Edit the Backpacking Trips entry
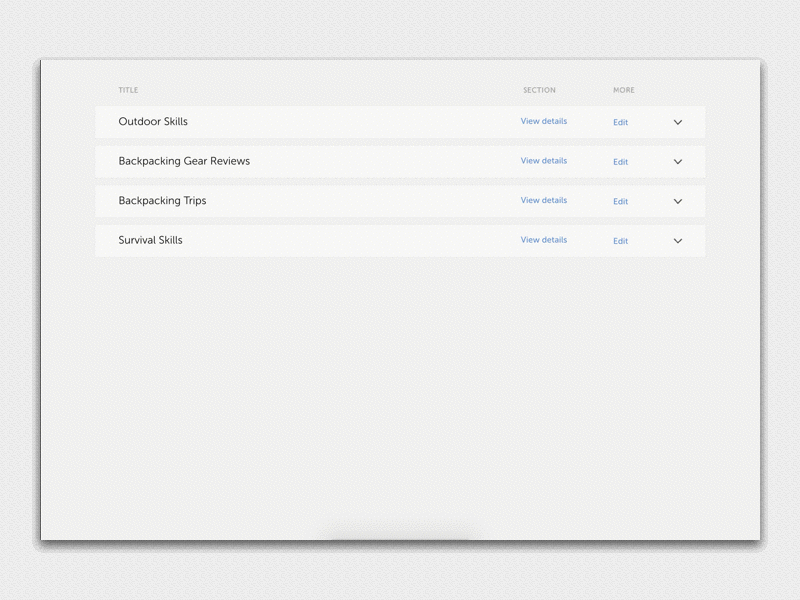 620,201
